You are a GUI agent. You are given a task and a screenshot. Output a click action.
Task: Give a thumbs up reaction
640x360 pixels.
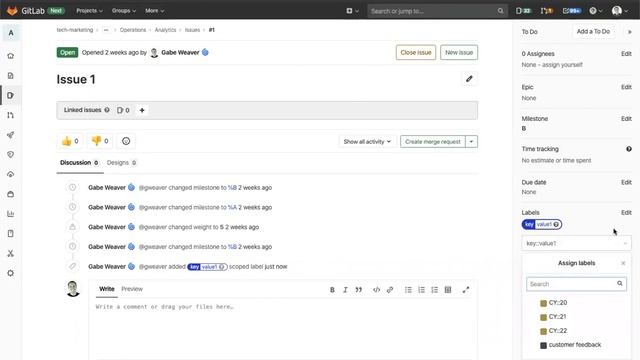[70, 141]
